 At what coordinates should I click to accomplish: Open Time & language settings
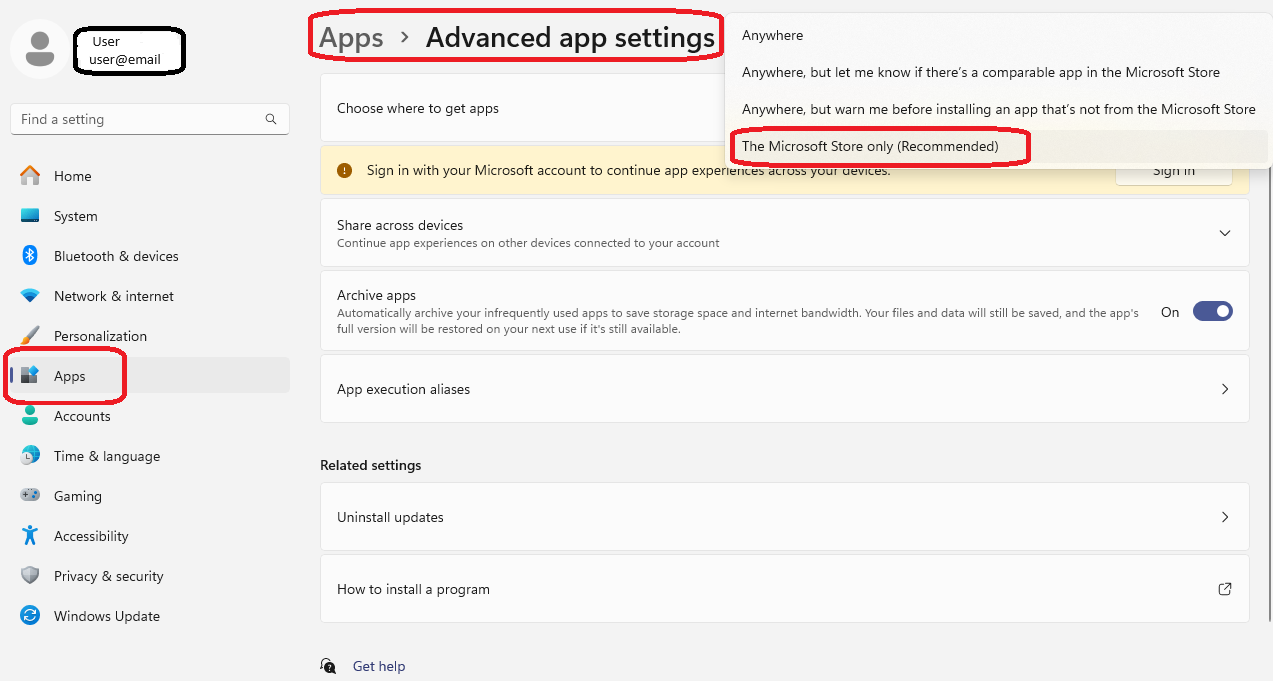[150, 456]
